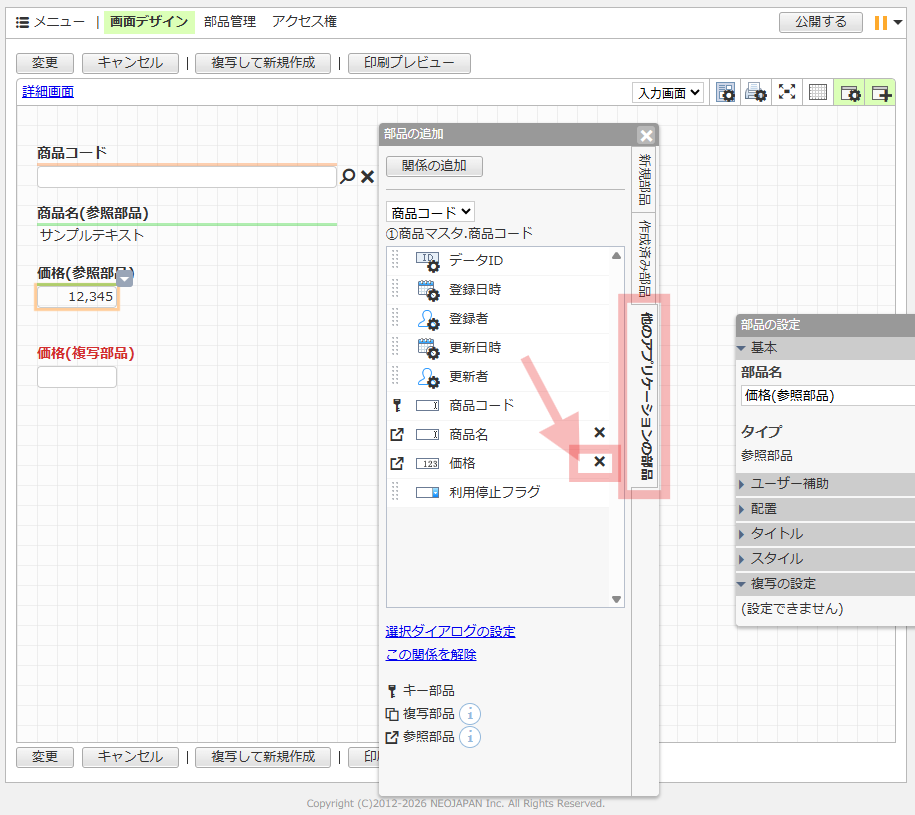Click the top 印刷プレビュー button
Viewport: 915px width, 815px height.
click(409, 63)
